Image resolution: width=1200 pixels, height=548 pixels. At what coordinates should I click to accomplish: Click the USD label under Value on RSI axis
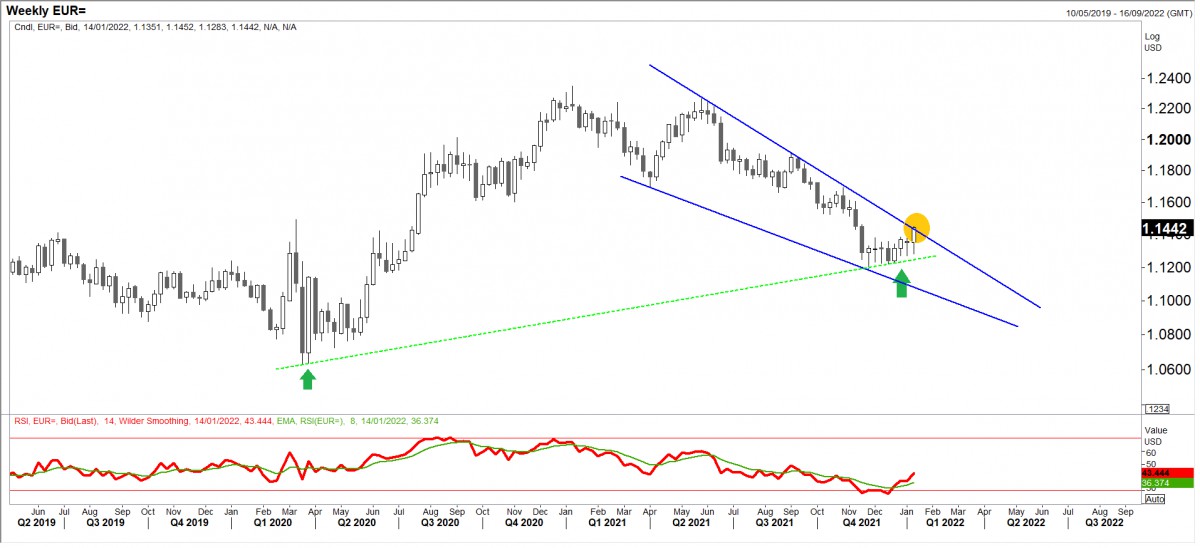point(1151,441)
